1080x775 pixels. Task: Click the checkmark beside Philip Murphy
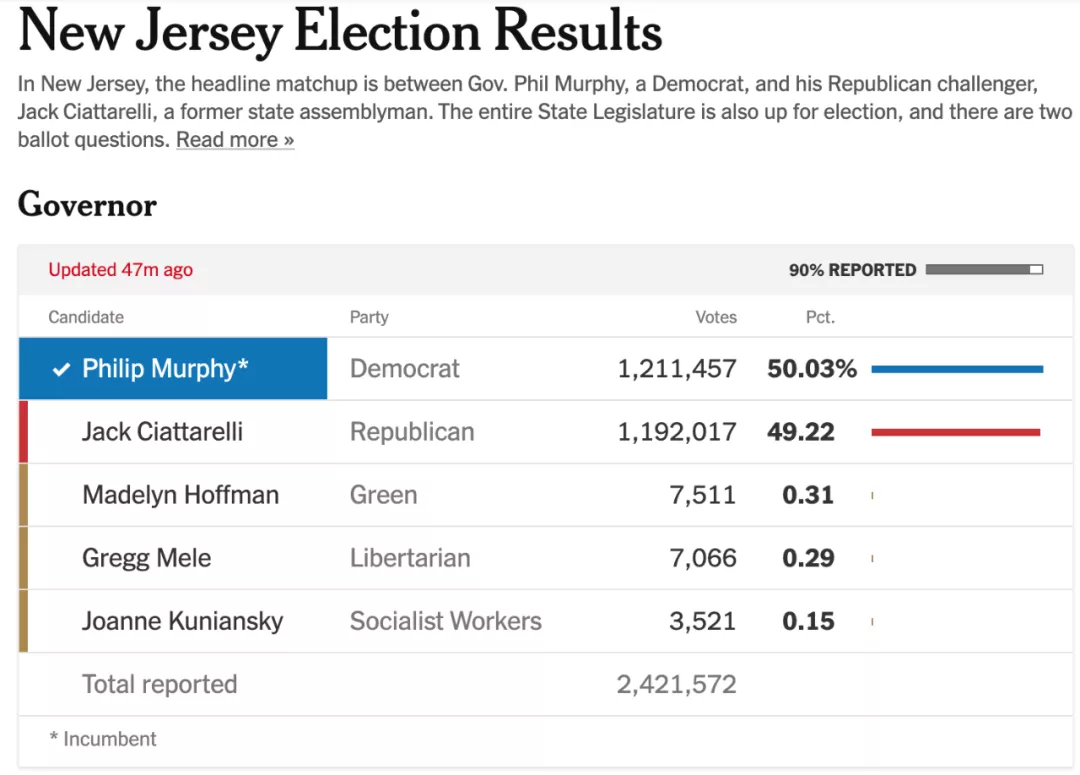pyautogui.click(x=62, y=369)
